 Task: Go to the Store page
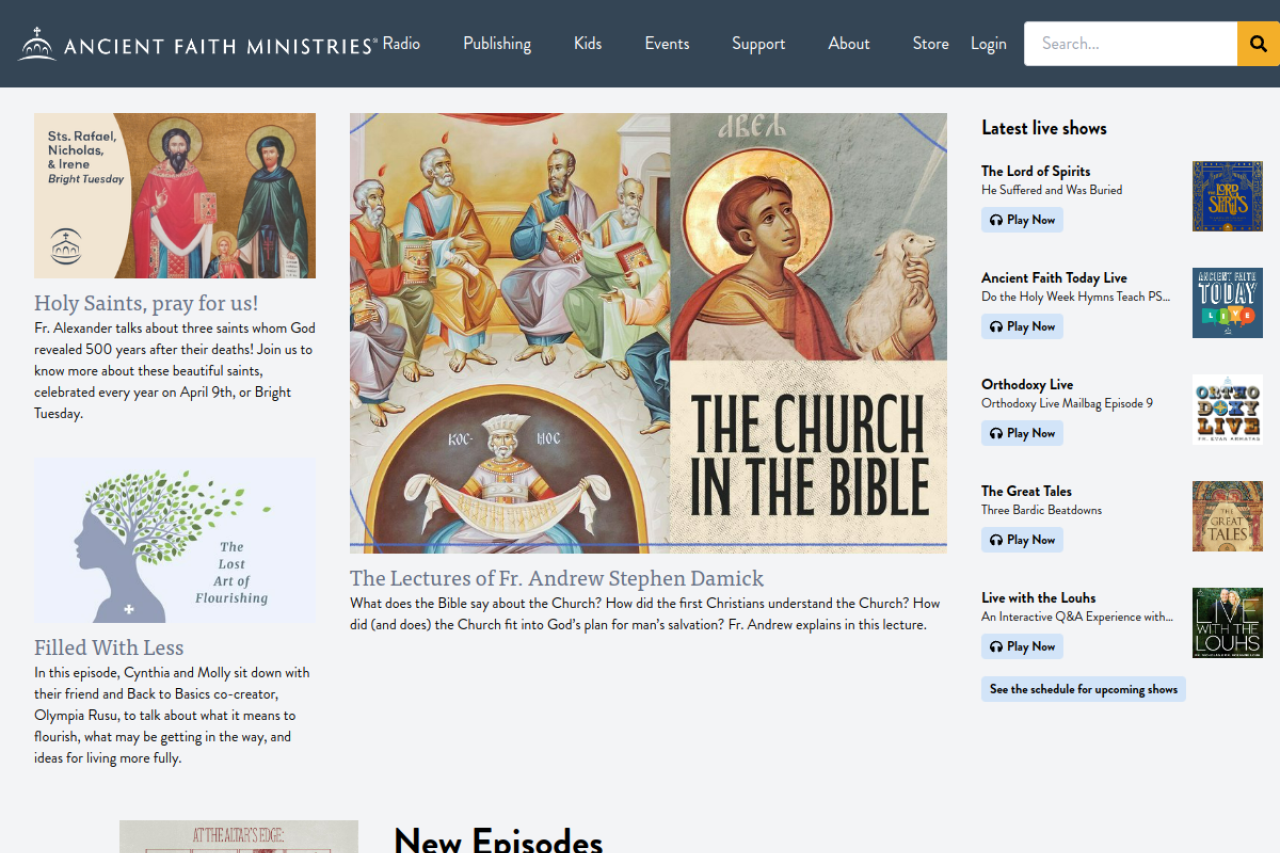click(x=930, y=44)
